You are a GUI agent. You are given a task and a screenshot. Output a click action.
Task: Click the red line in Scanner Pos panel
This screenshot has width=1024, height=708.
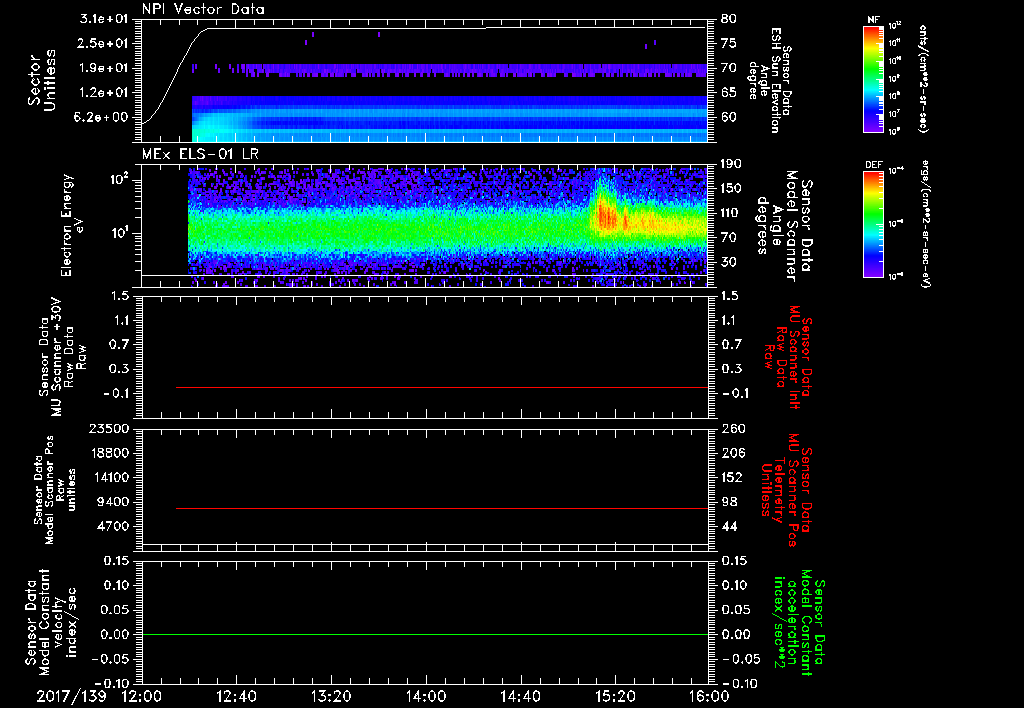[x=442, y=508]
